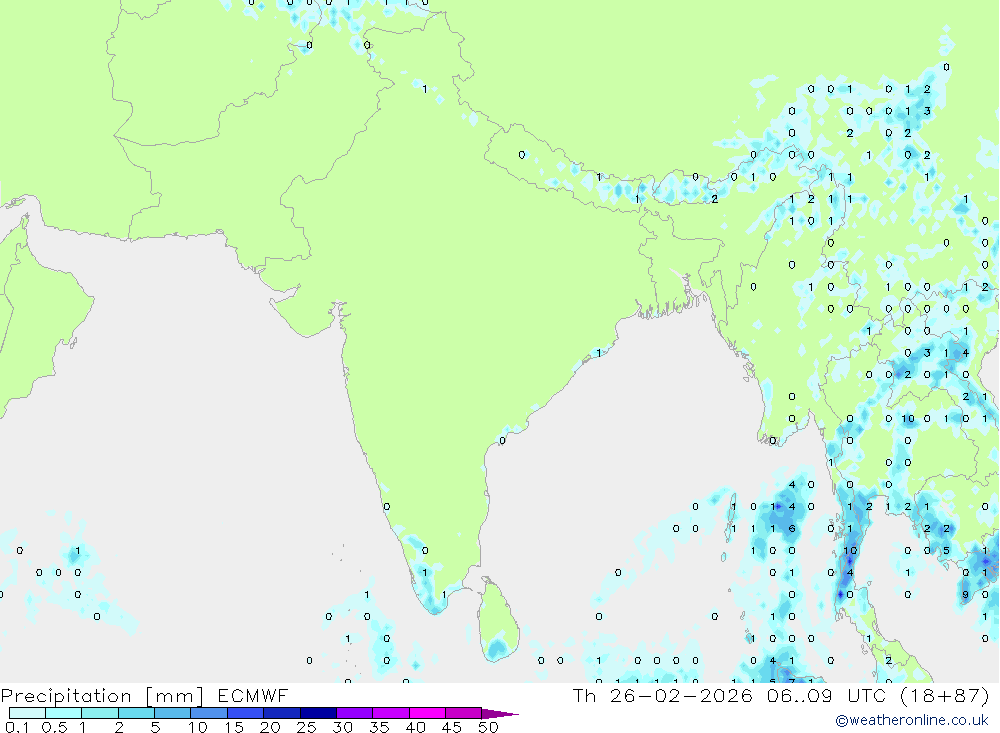The width and height of the screenshot is (1000, 733).
Task: Select the 2–5 mm legend color box
Action: (x=136, y=713)
